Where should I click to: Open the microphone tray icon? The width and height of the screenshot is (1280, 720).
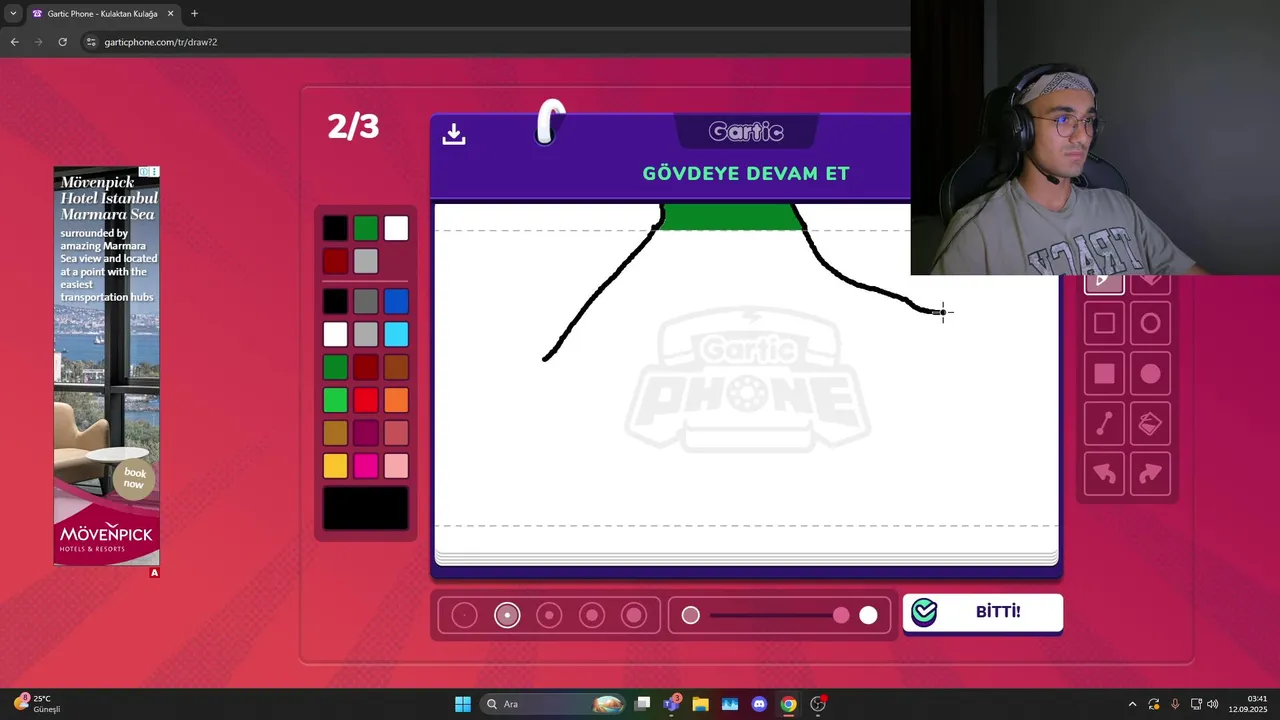[1175, 704]
